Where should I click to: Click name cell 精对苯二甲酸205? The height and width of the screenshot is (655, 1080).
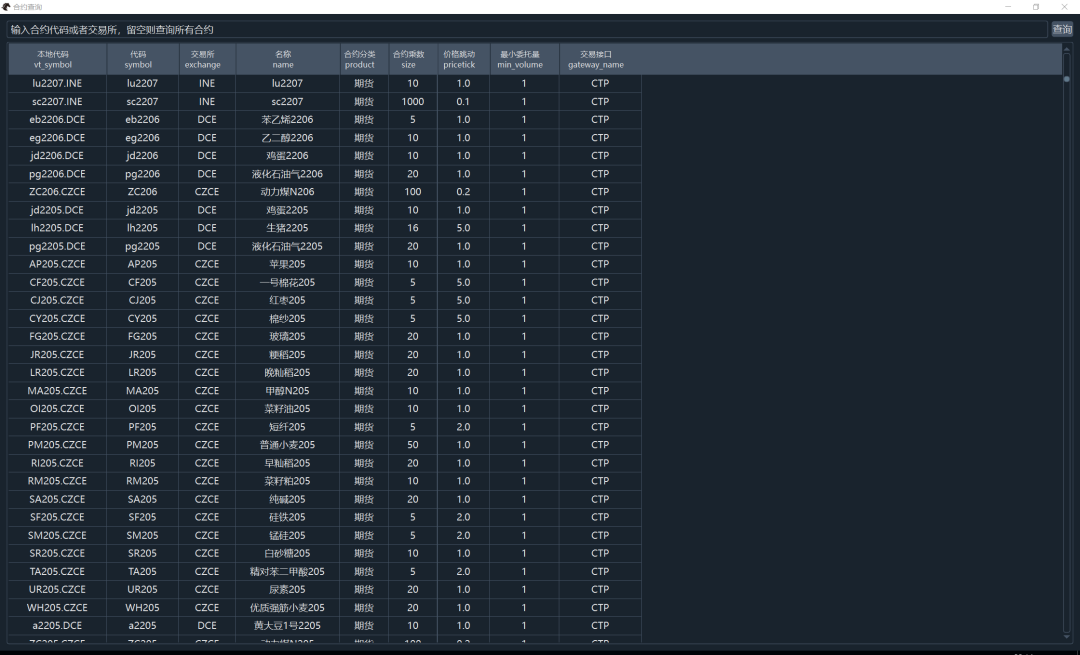[x=287, y=572]
